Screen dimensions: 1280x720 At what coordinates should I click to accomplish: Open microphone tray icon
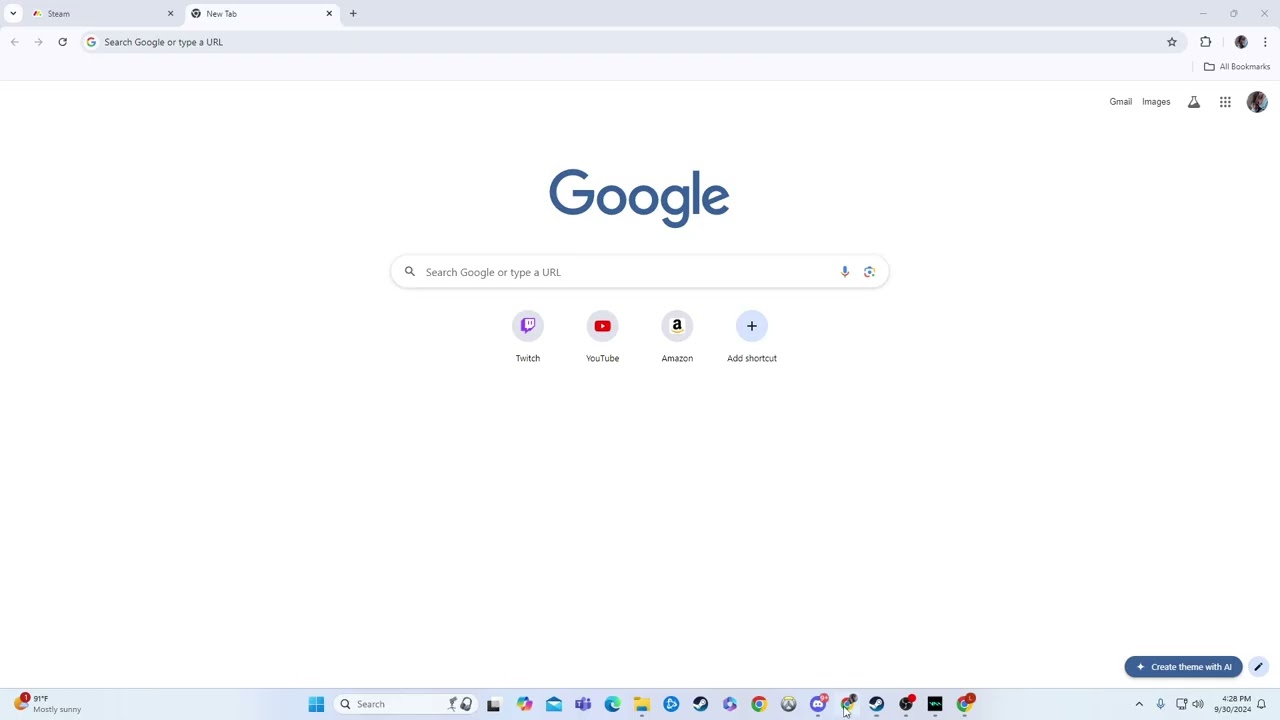pos(1160,704)
